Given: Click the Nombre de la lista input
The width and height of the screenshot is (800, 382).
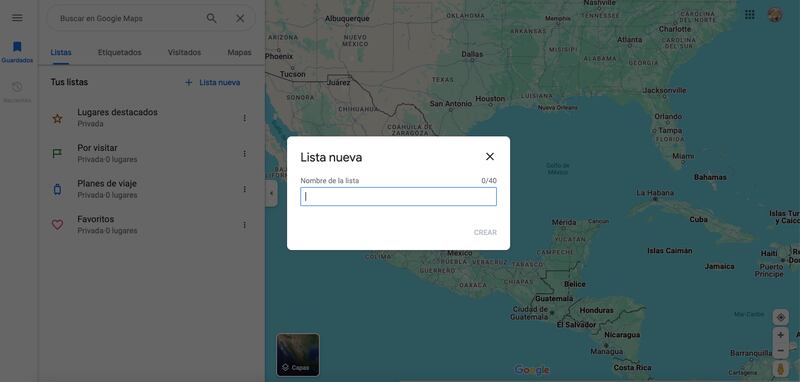Looking at the screenshot, I should [398, 197].
